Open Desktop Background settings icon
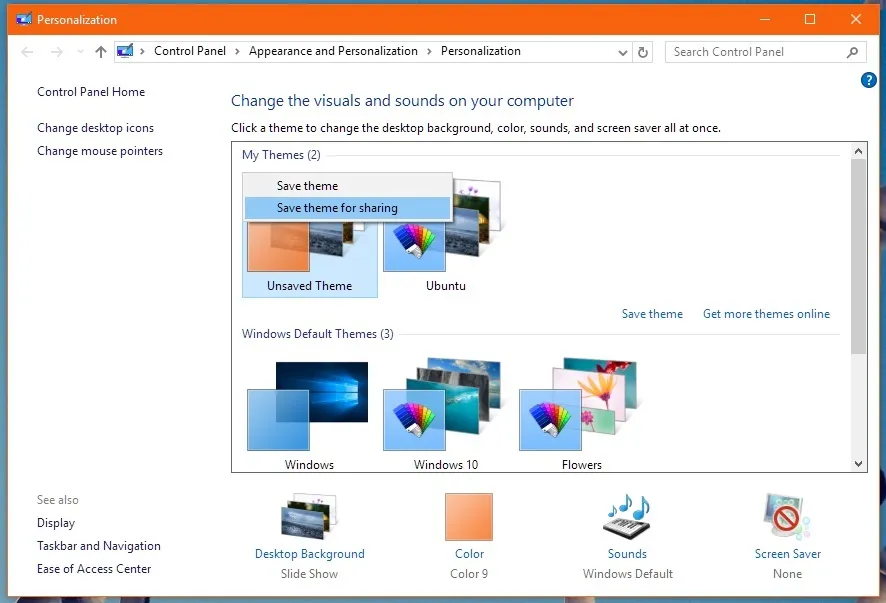The width and height of the screenshot is (886, 603). 309,516
